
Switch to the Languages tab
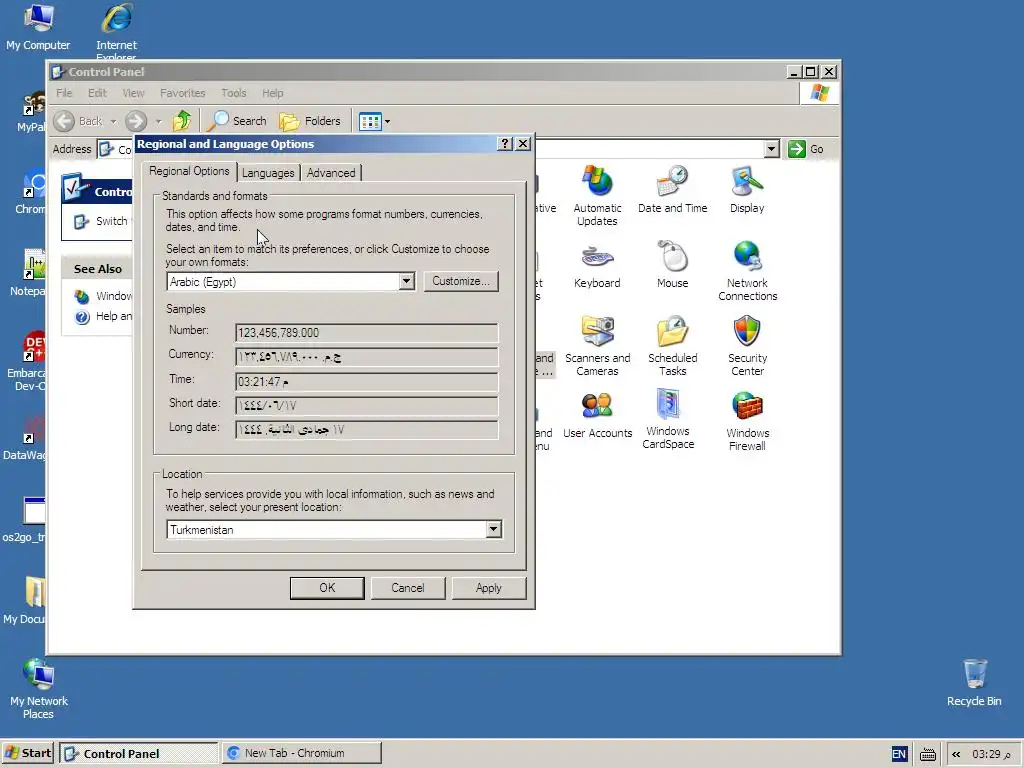(268, 172)
